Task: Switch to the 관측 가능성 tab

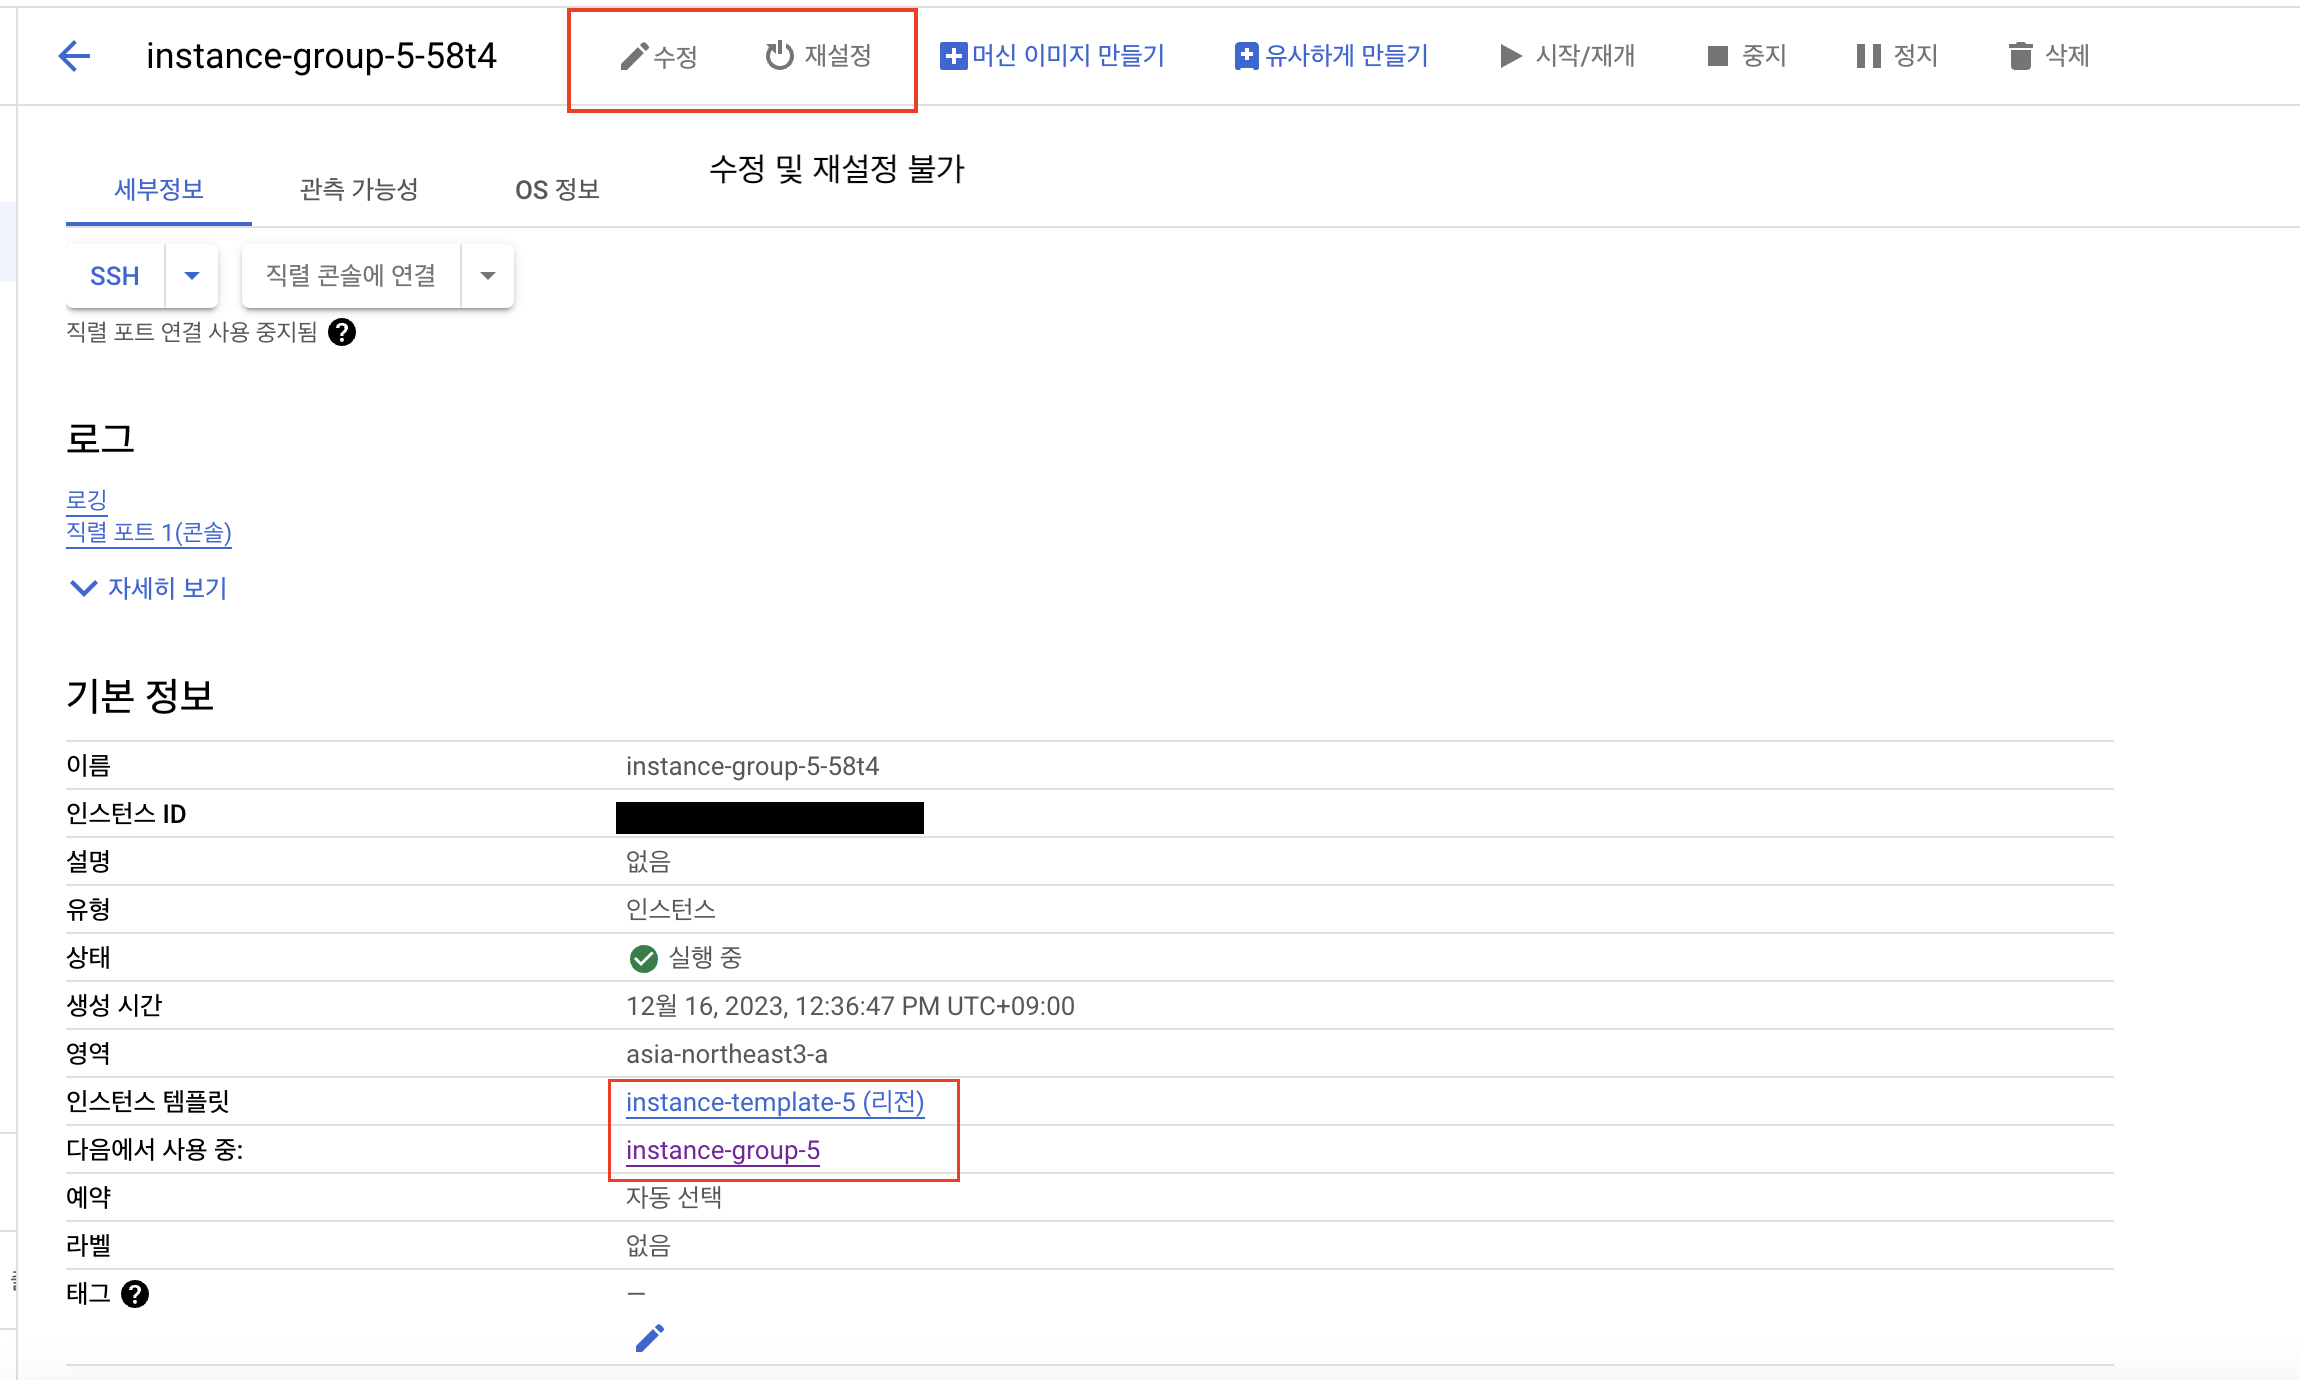Action: (358, 189)
